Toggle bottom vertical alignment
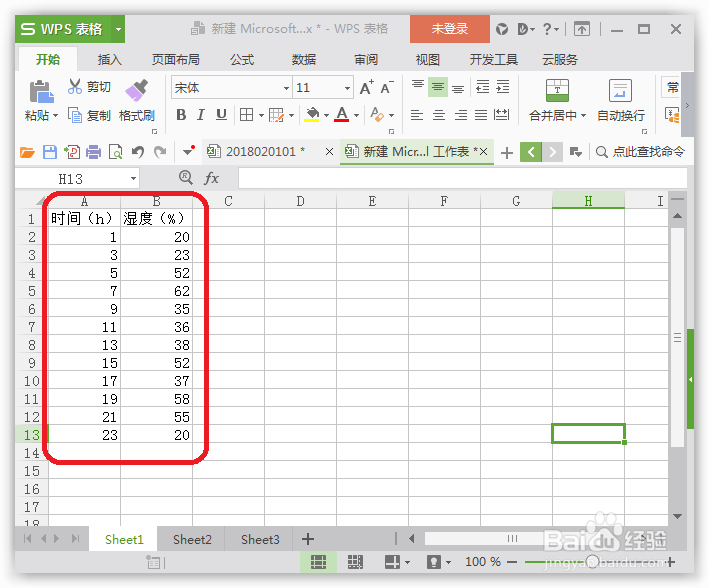709x588 pixels. (458, 87)
